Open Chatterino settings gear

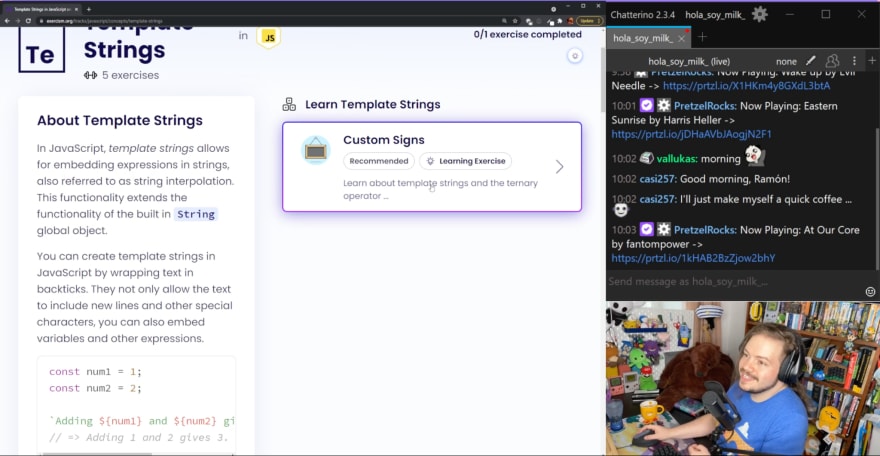pos(759,15)
